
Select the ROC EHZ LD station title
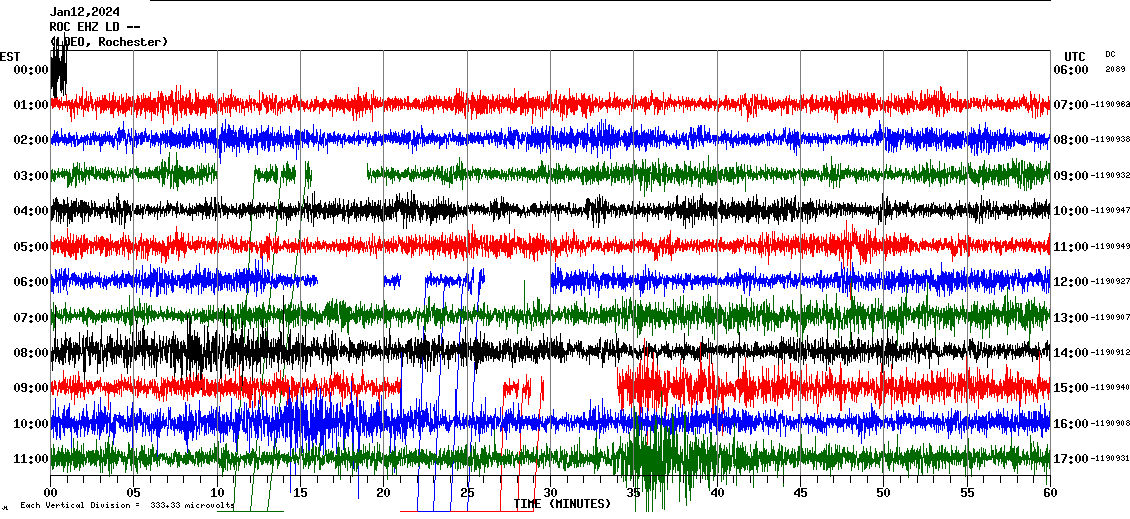(x=94, y=27)
